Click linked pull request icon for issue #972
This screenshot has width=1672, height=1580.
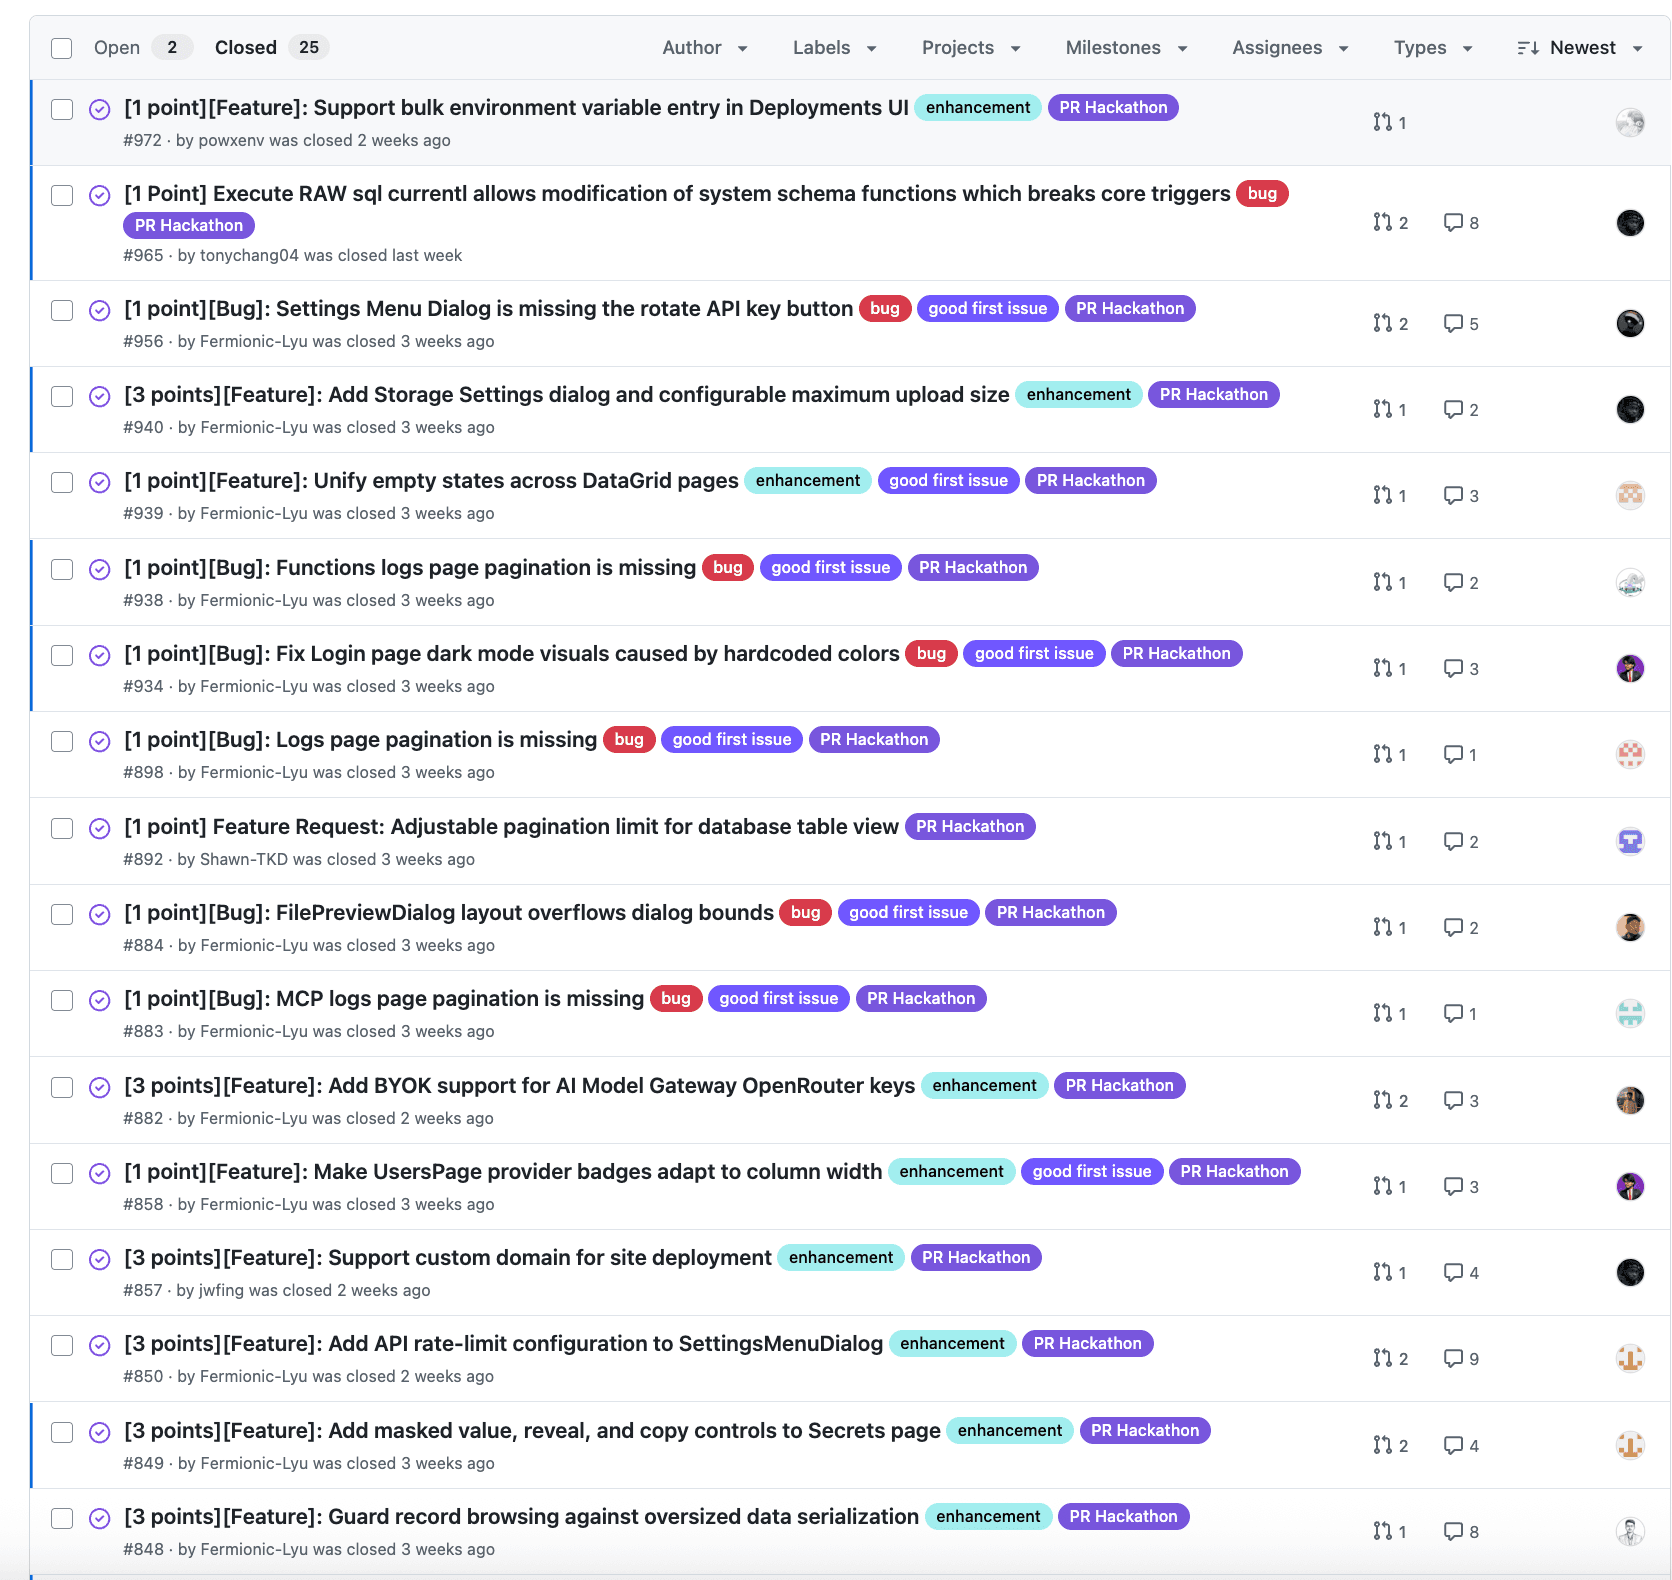point(1382,122)
